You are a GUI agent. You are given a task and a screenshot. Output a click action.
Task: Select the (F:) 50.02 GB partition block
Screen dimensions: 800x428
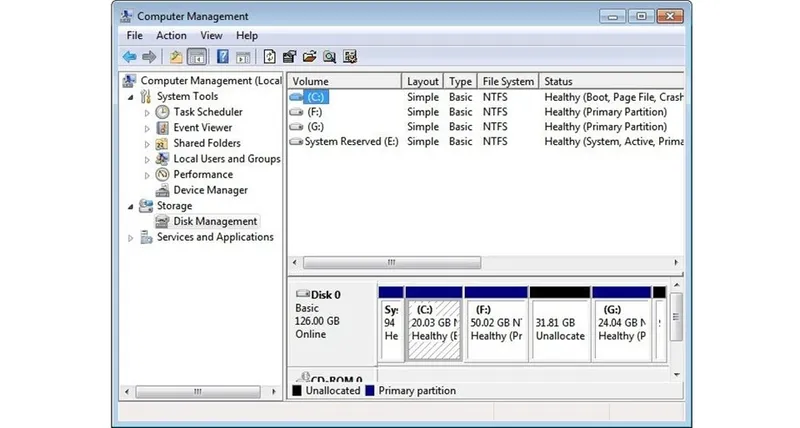tap(496, 323)
